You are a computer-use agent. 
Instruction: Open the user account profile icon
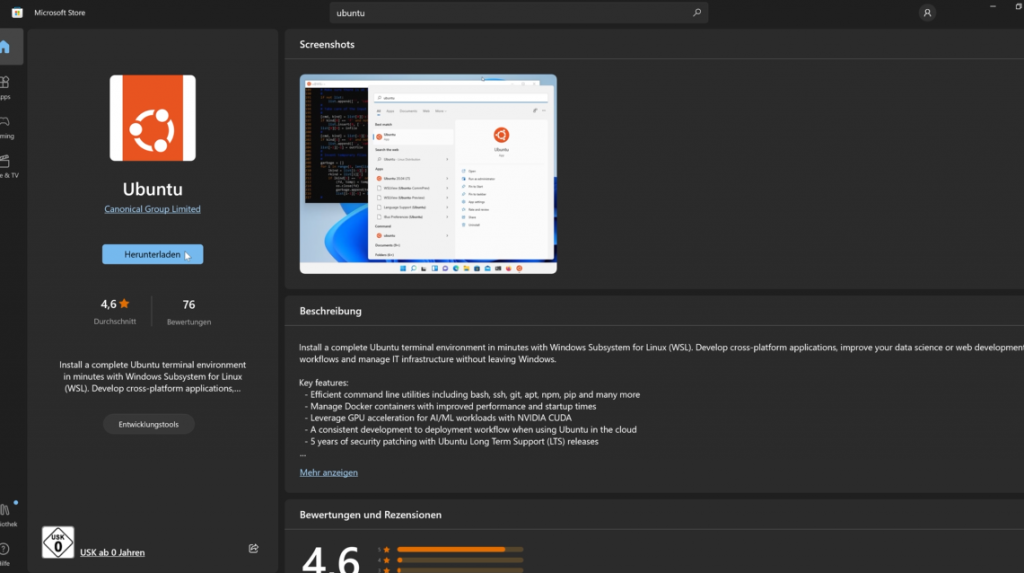click(x=927, y=12)
